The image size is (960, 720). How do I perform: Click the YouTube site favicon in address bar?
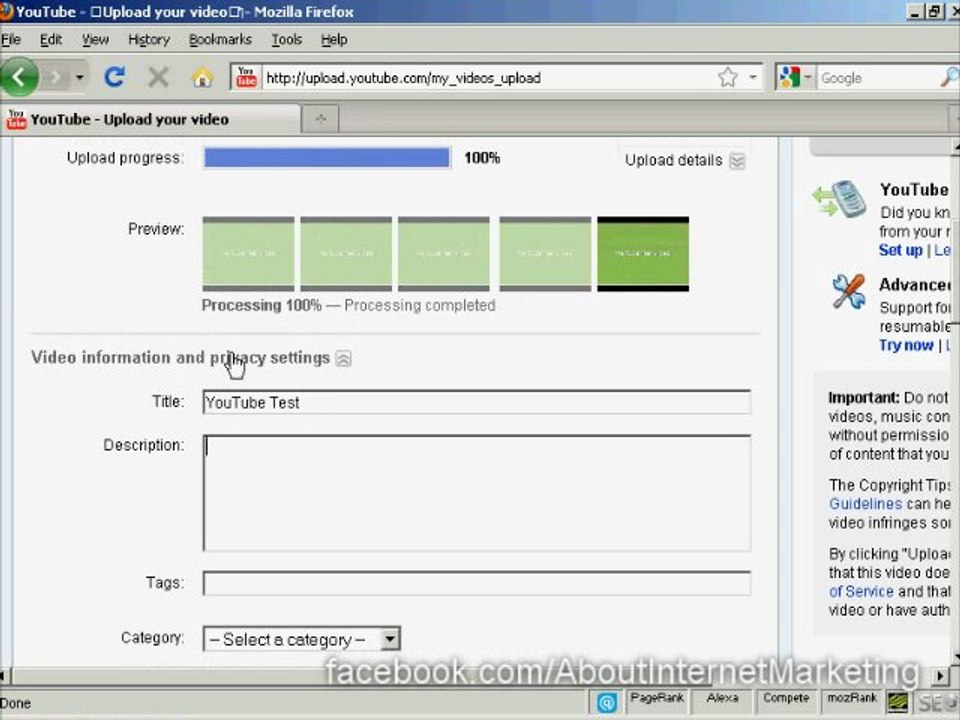pos(246,77)
